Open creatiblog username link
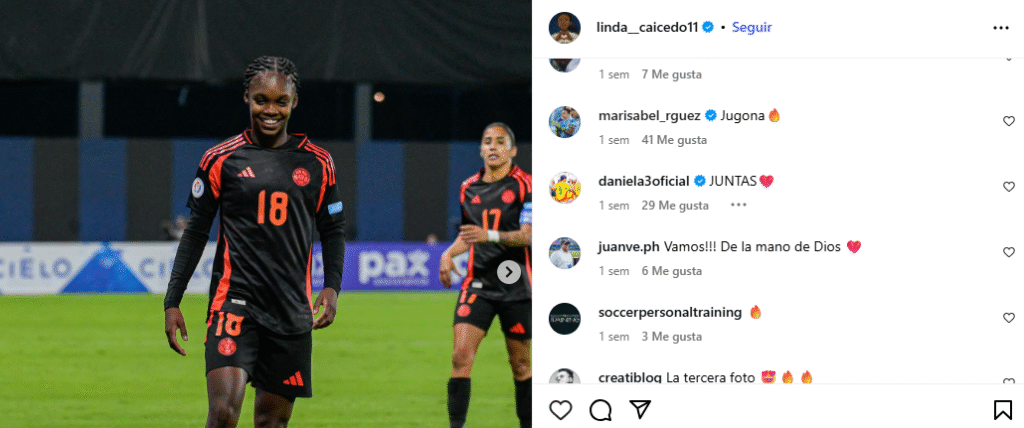1024x428 pixels. point(630,378)
